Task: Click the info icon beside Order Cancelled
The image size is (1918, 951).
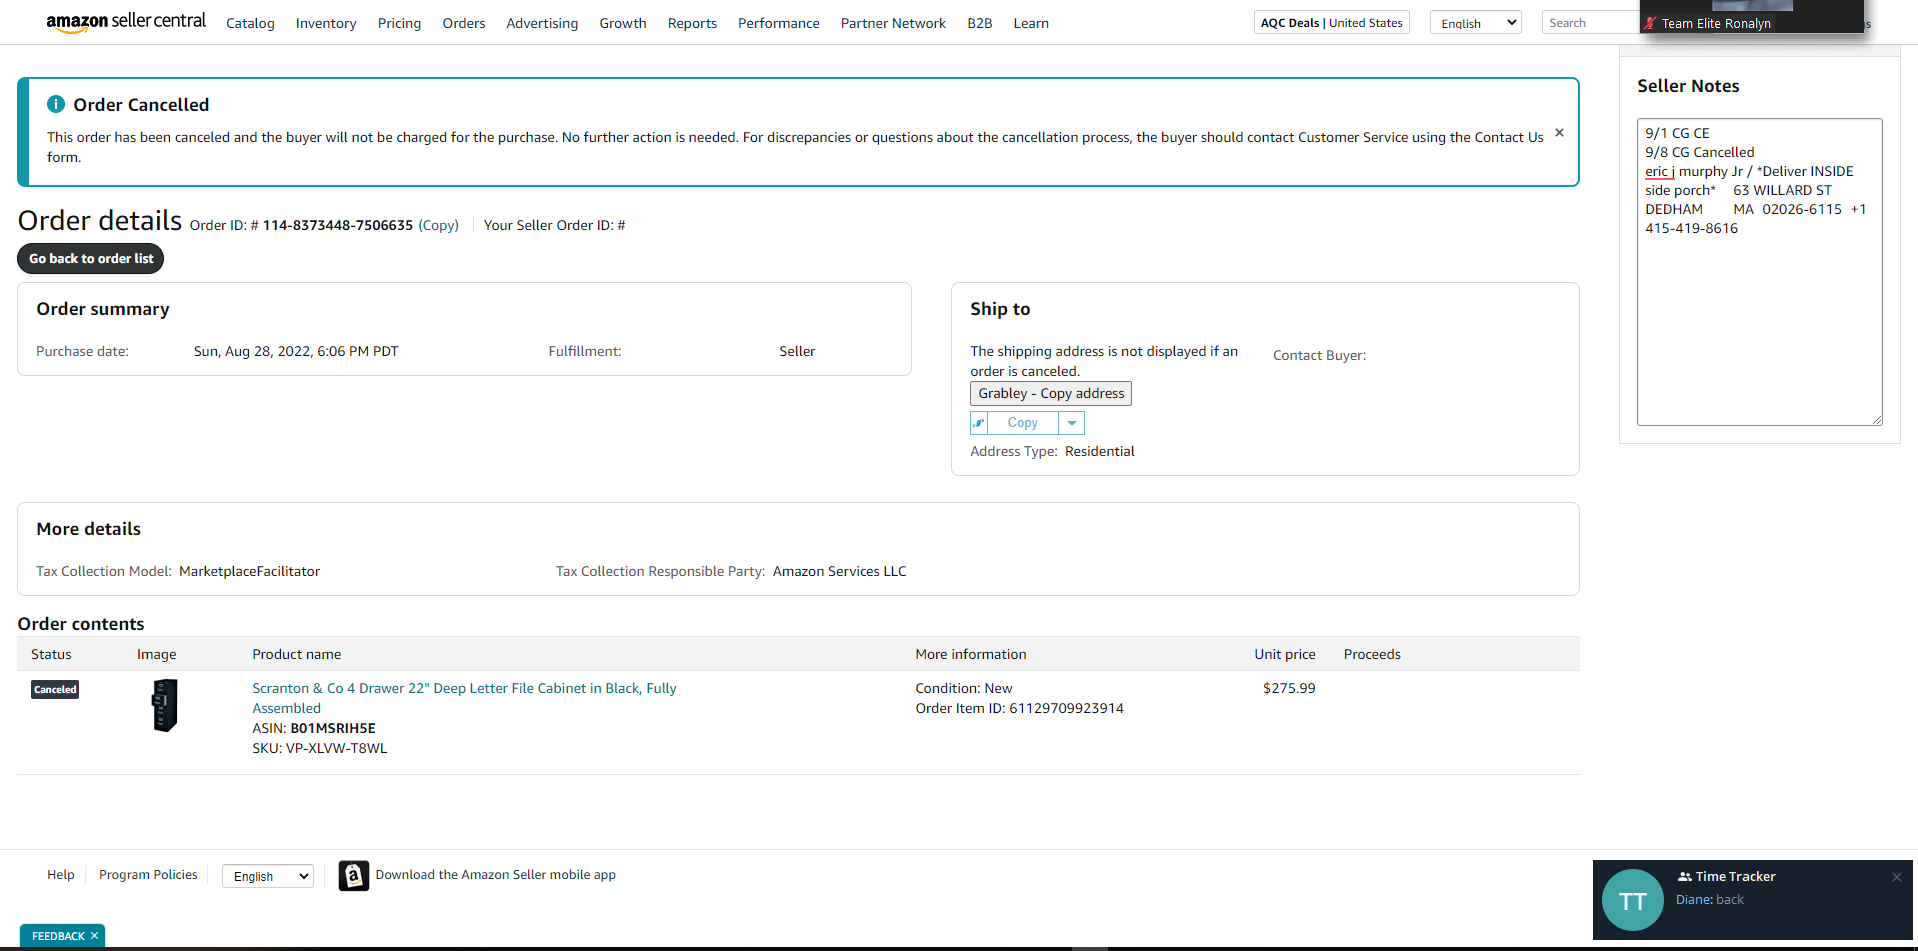Action: [56, 104]
